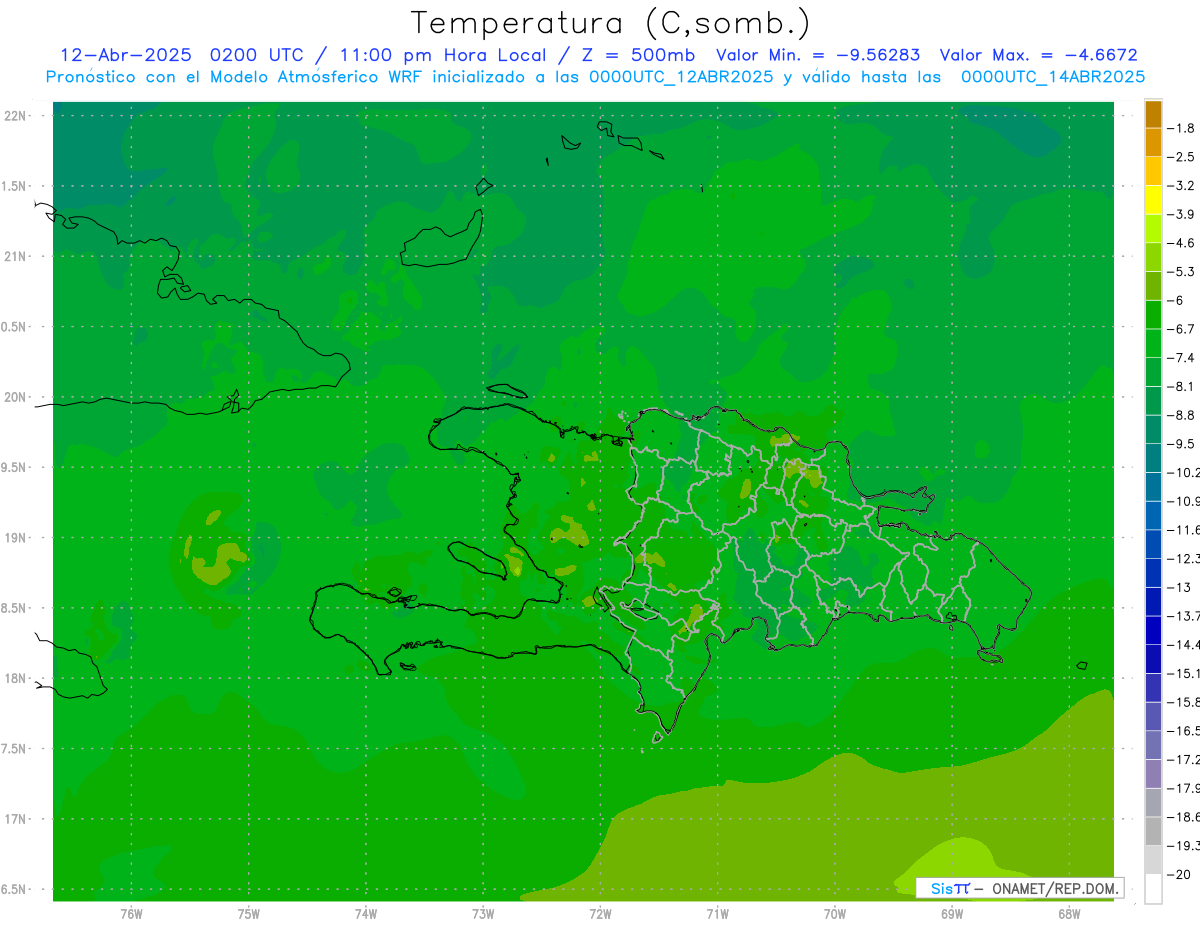
Task: Click the "70W" longitude axis label
Action: [x=835, y=914]
